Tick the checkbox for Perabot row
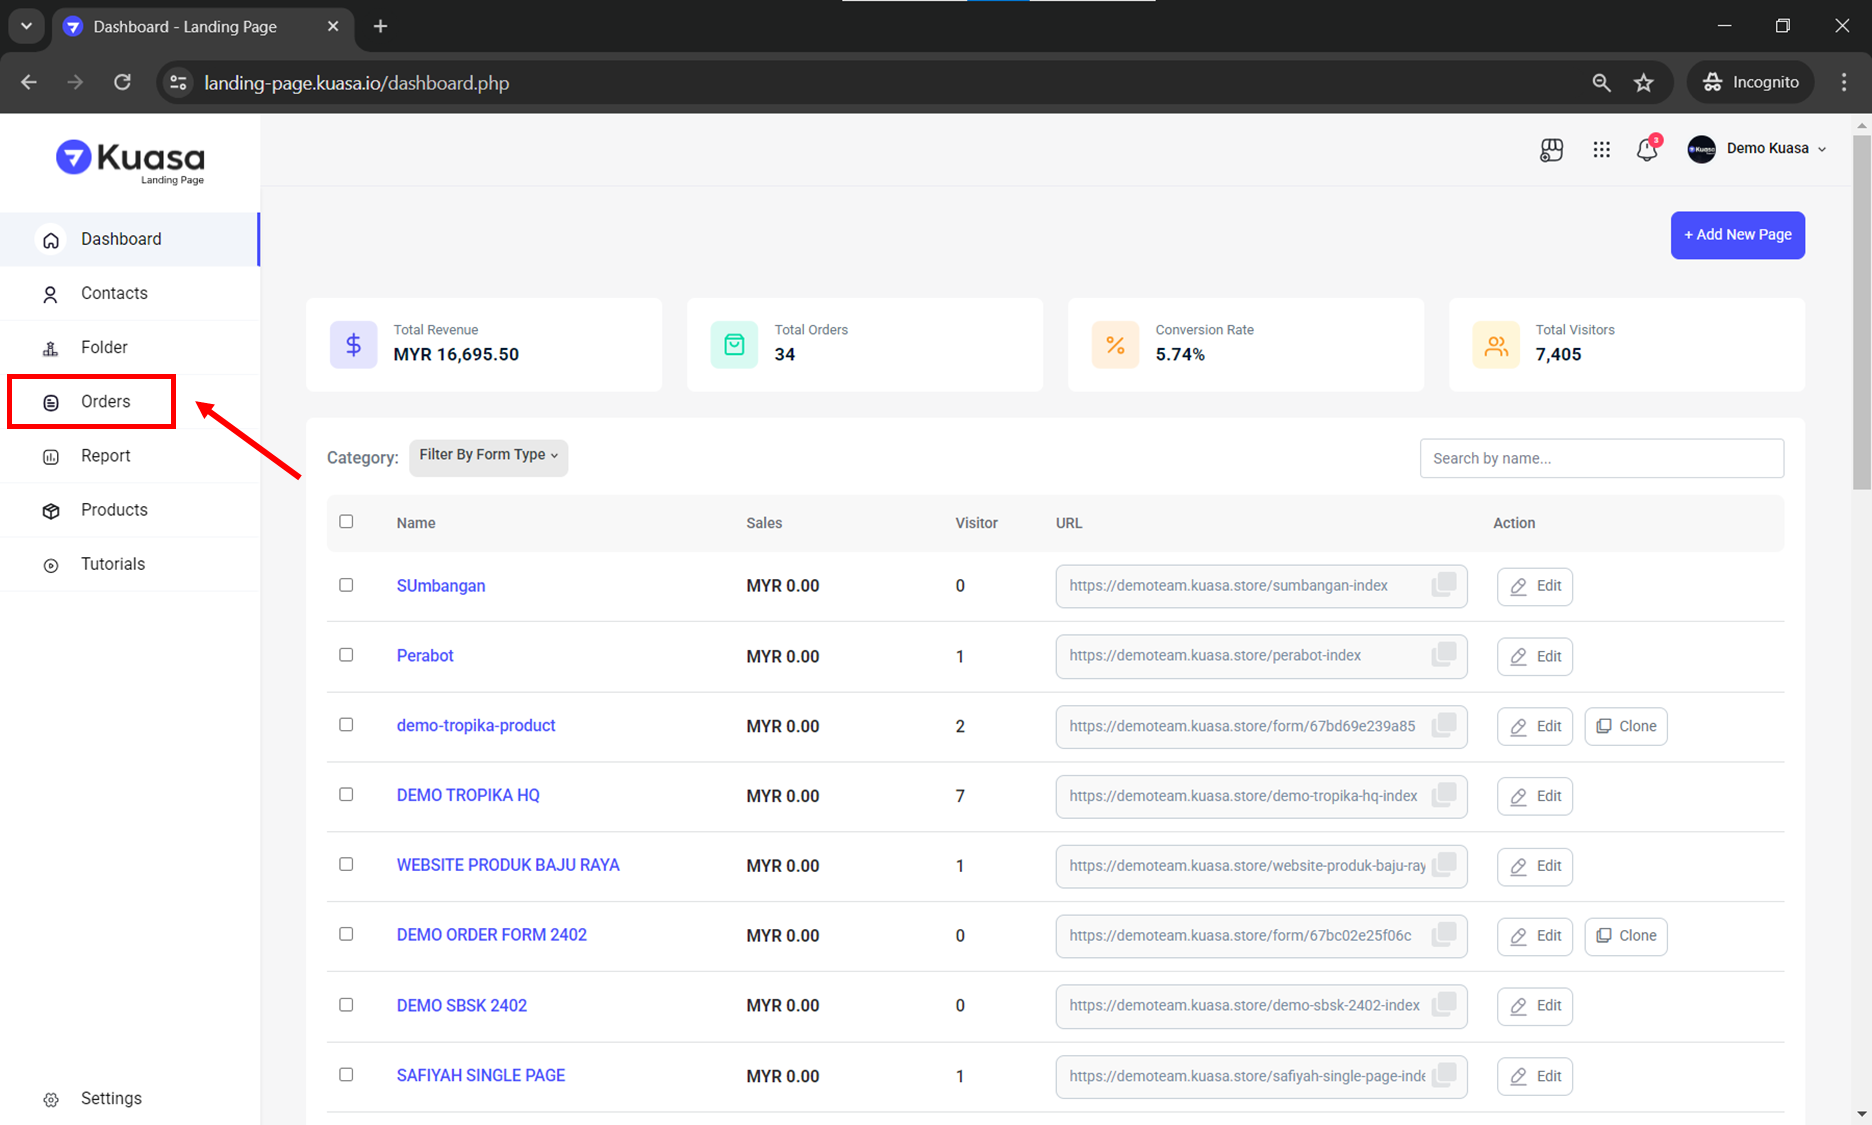The height and width of the screenshot is (1125, 1872). click(x=346, y=655)
